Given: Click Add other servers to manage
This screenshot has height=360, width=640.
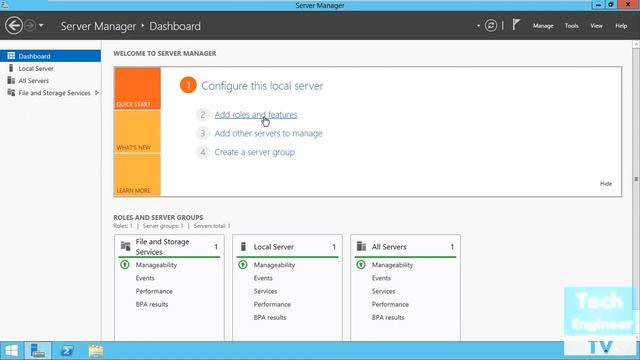Looking at the screenshot, I should coord(268,133).
